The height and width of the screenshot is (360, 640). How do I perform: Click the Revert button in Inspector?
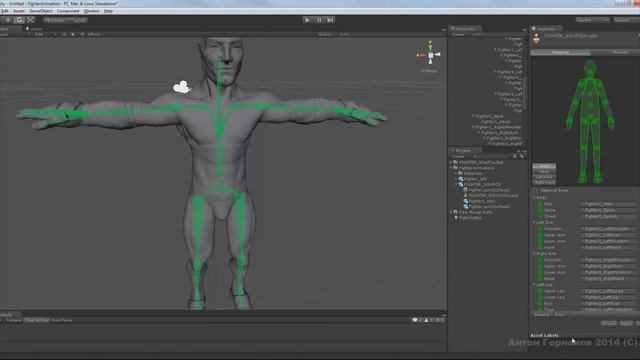609,323
